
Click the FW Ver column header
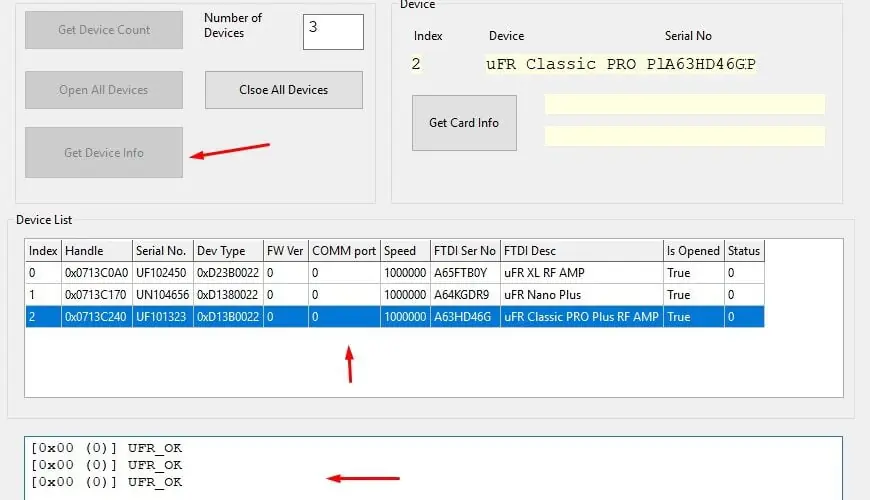(x=285, y=251)
